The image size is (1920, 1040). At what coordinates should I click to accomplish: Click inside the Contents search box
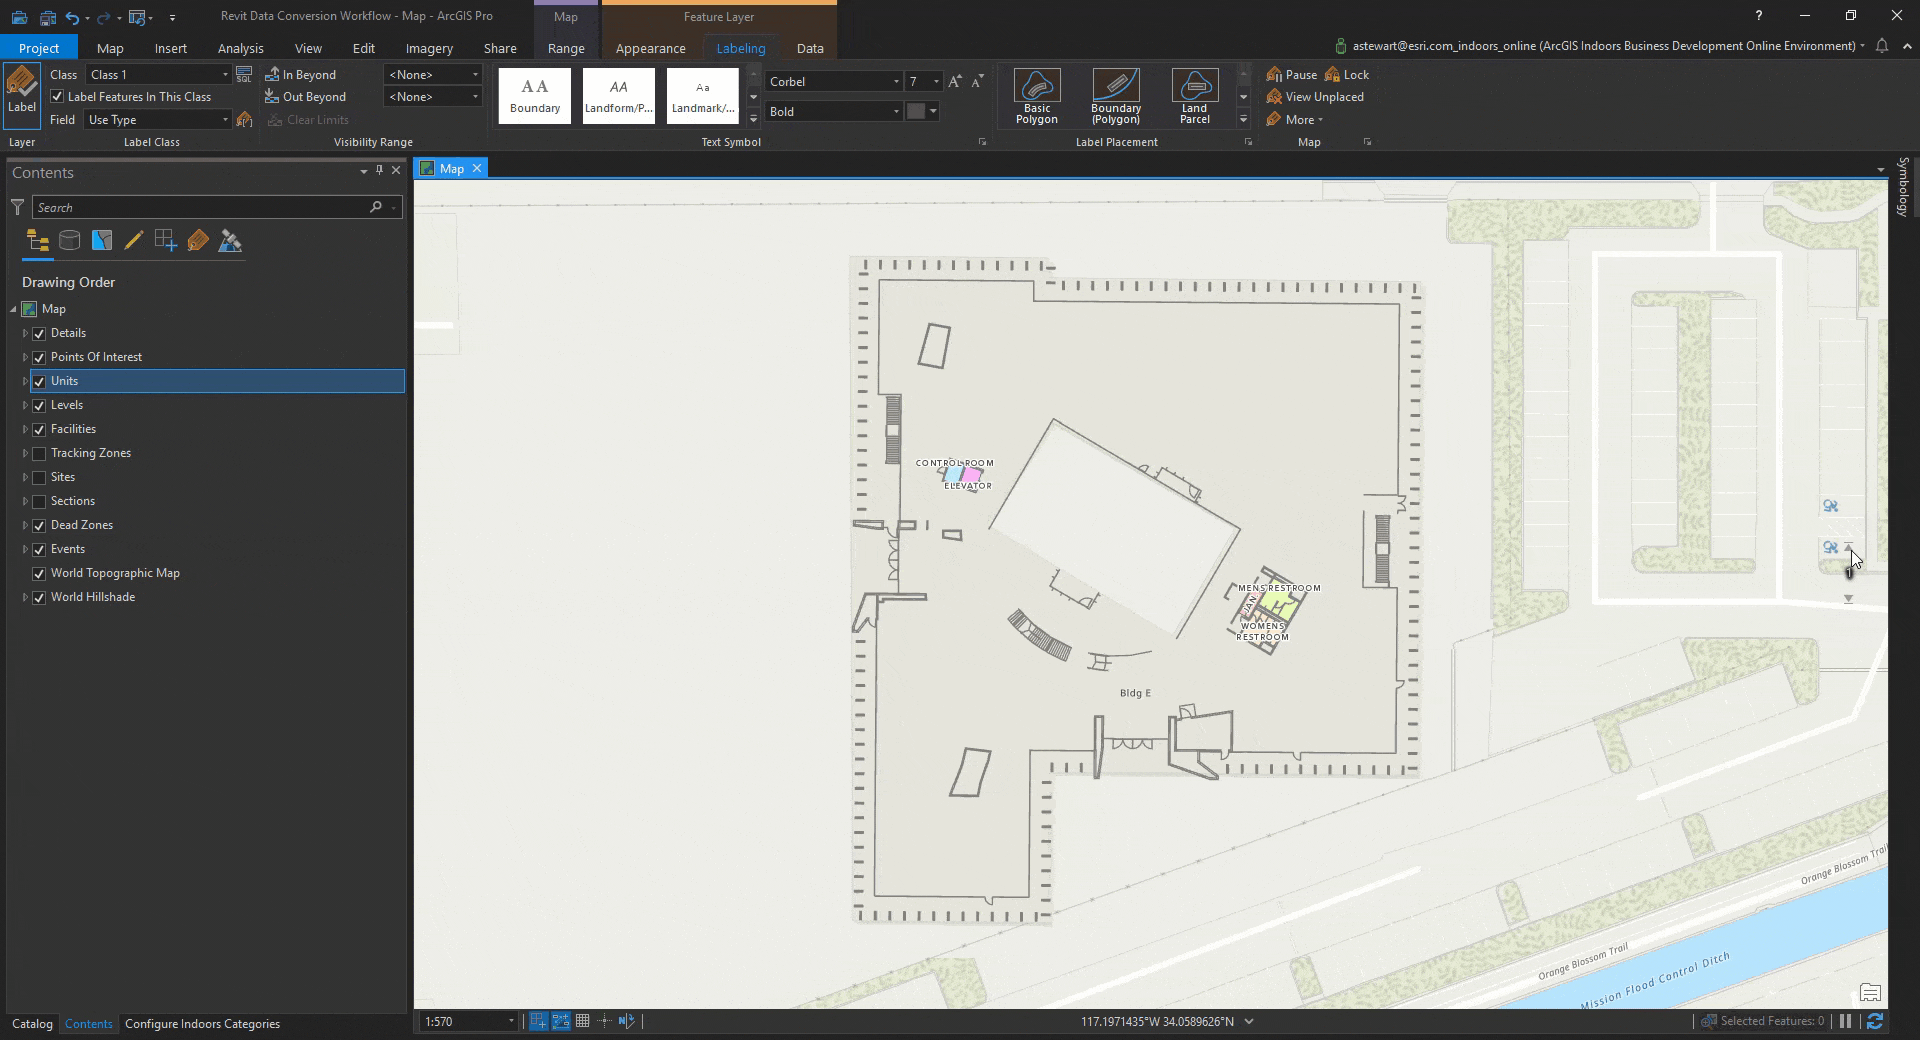pos(200,207)
